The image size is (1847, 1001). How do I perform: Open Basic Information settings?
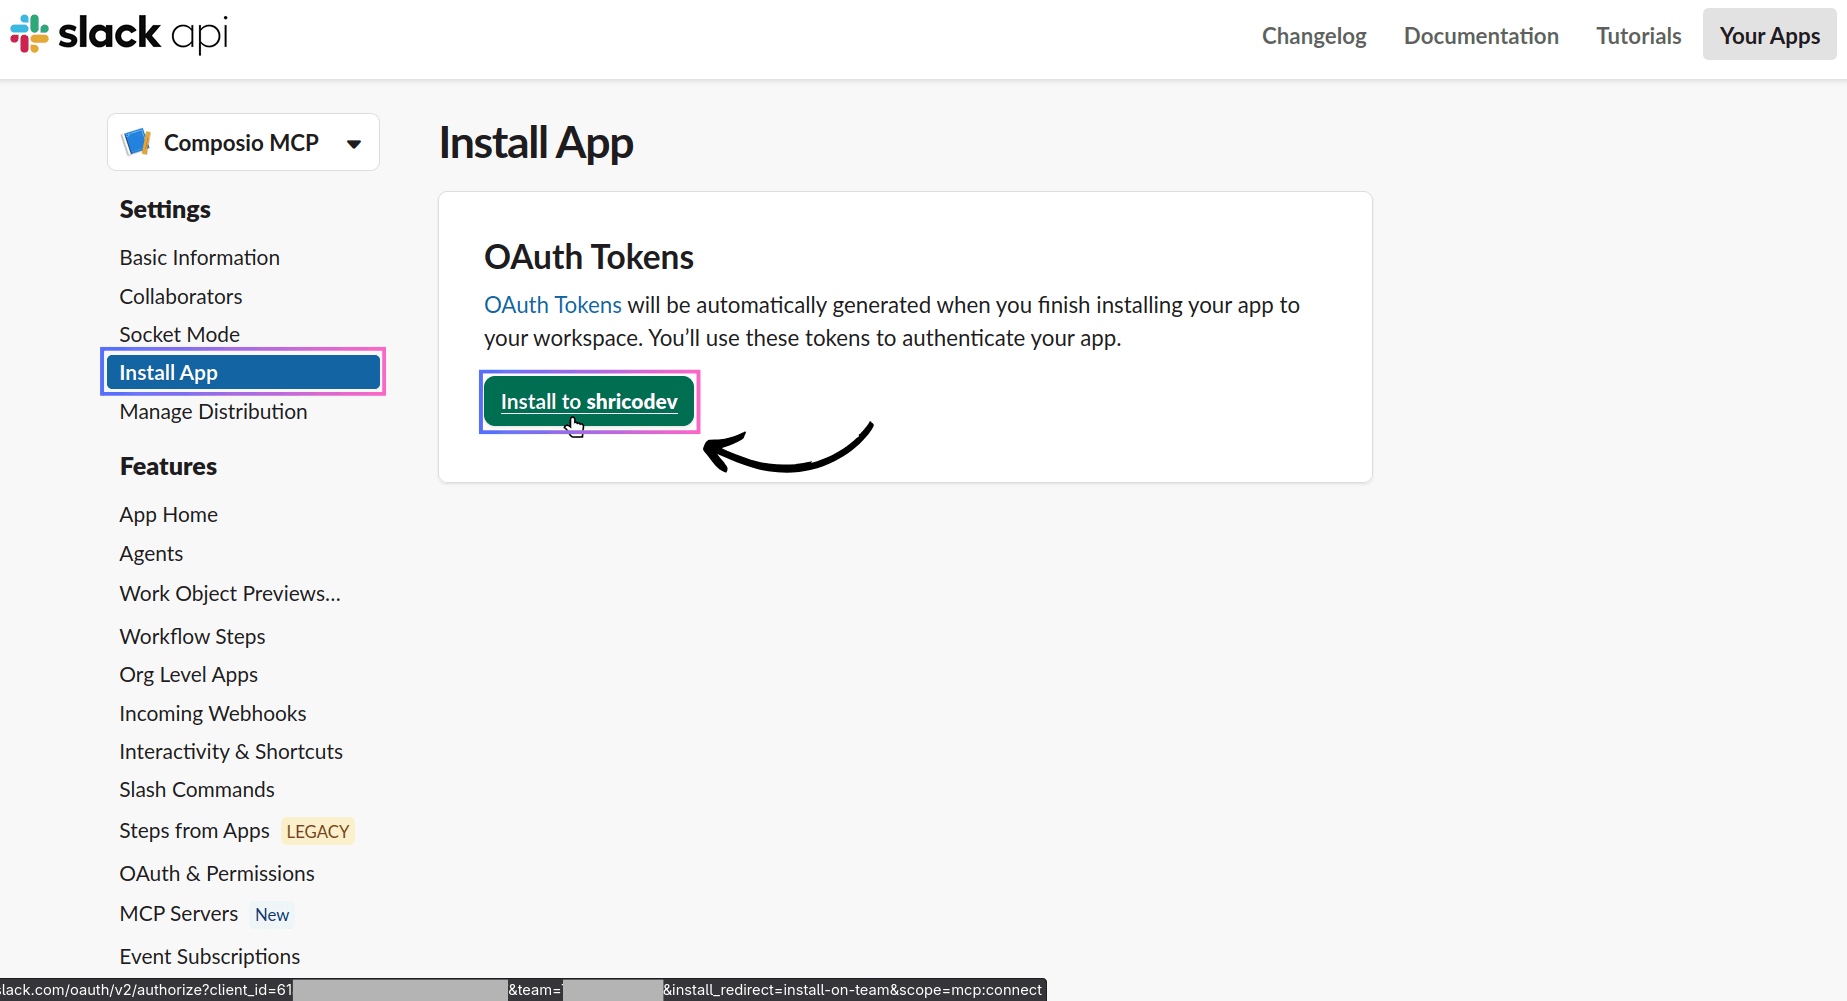pos(199,258)
